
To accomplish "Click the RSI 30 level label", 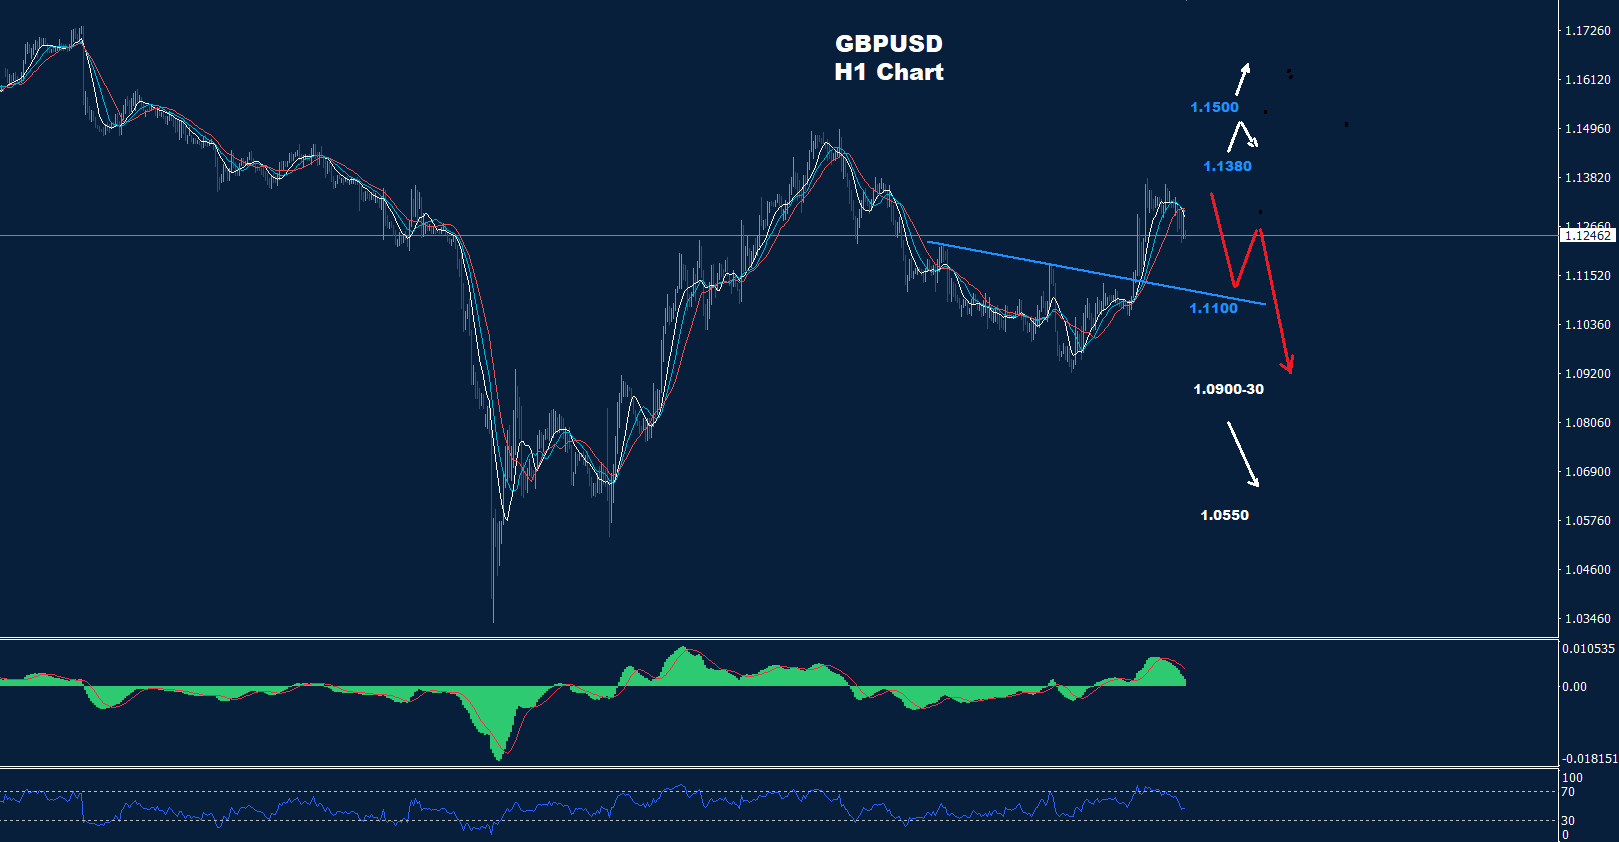I will [x=1568, y=821].
